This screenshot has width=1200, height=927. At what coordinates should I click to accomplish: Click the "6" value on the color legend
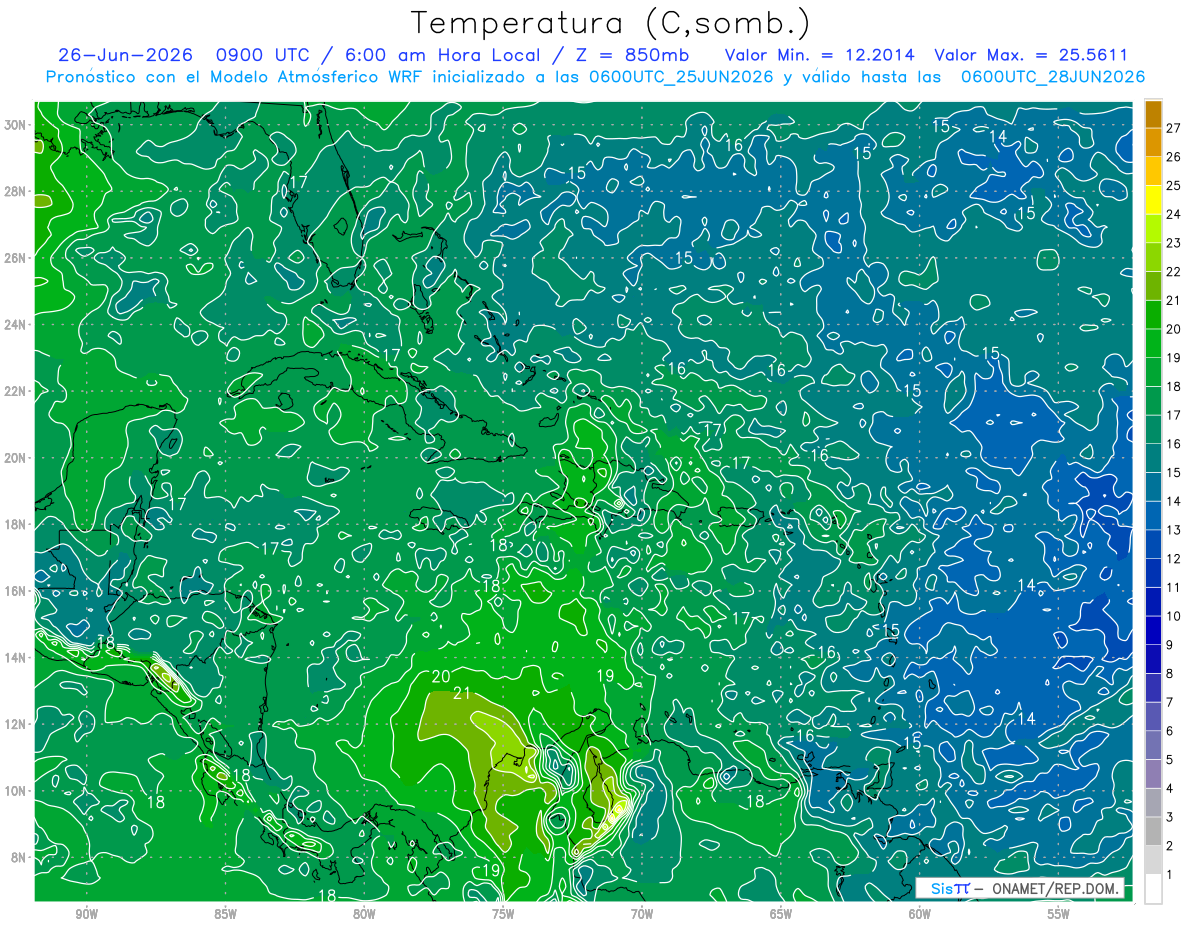pos(1170,731)
